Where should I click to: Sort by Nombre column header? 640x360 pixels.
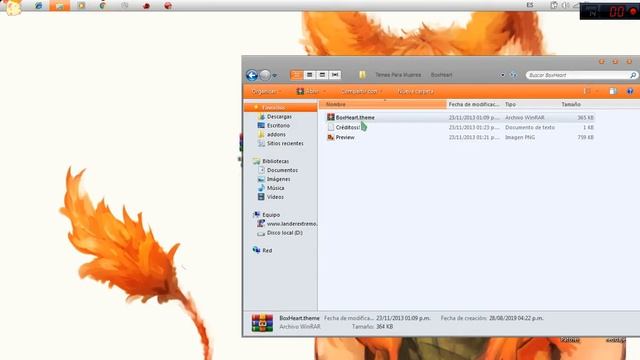point(383,104)
